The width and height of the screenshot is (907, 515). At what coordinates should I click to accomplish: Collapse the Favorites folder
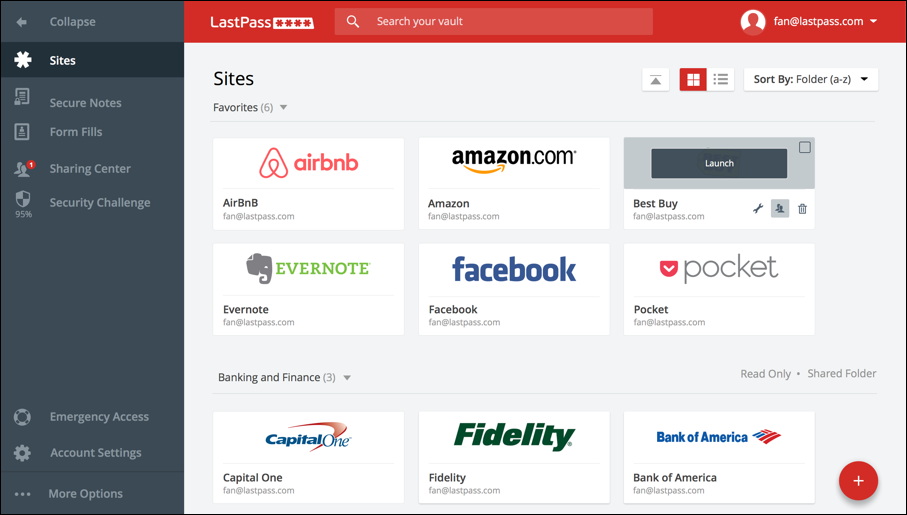tap(283, 108)
